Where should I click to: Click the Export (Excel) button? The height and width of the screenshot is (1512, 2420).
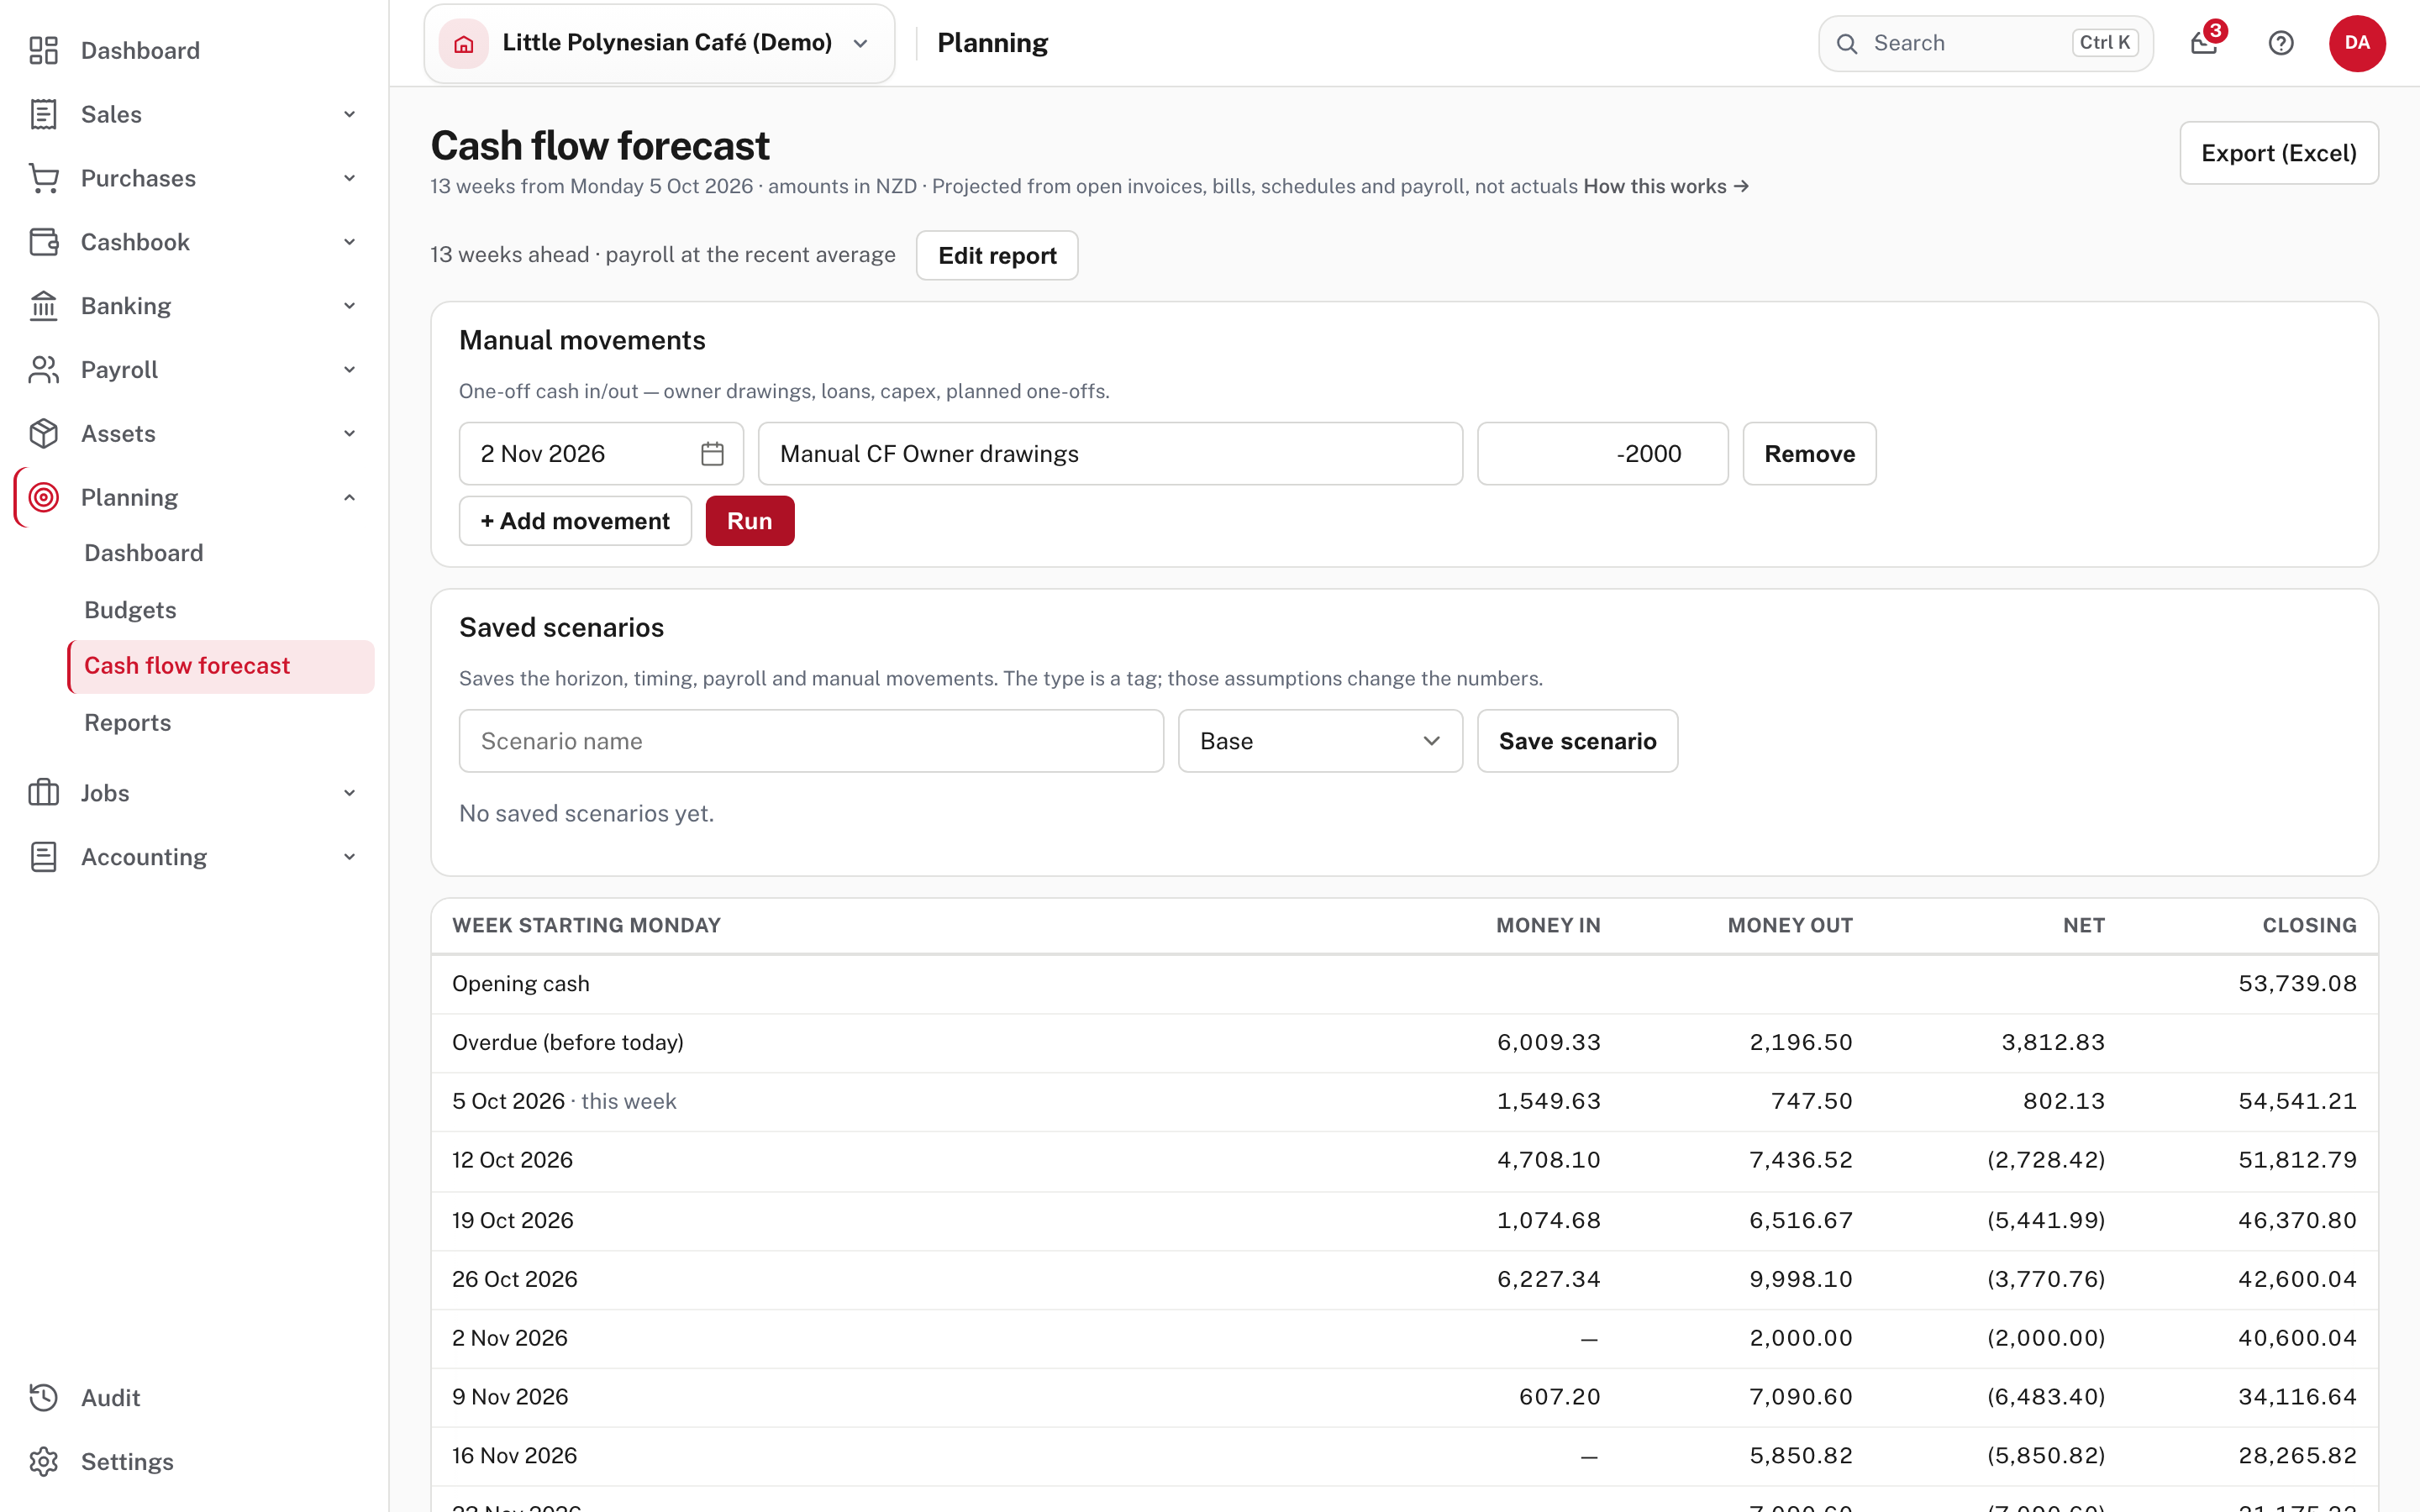click(2279, 153)
